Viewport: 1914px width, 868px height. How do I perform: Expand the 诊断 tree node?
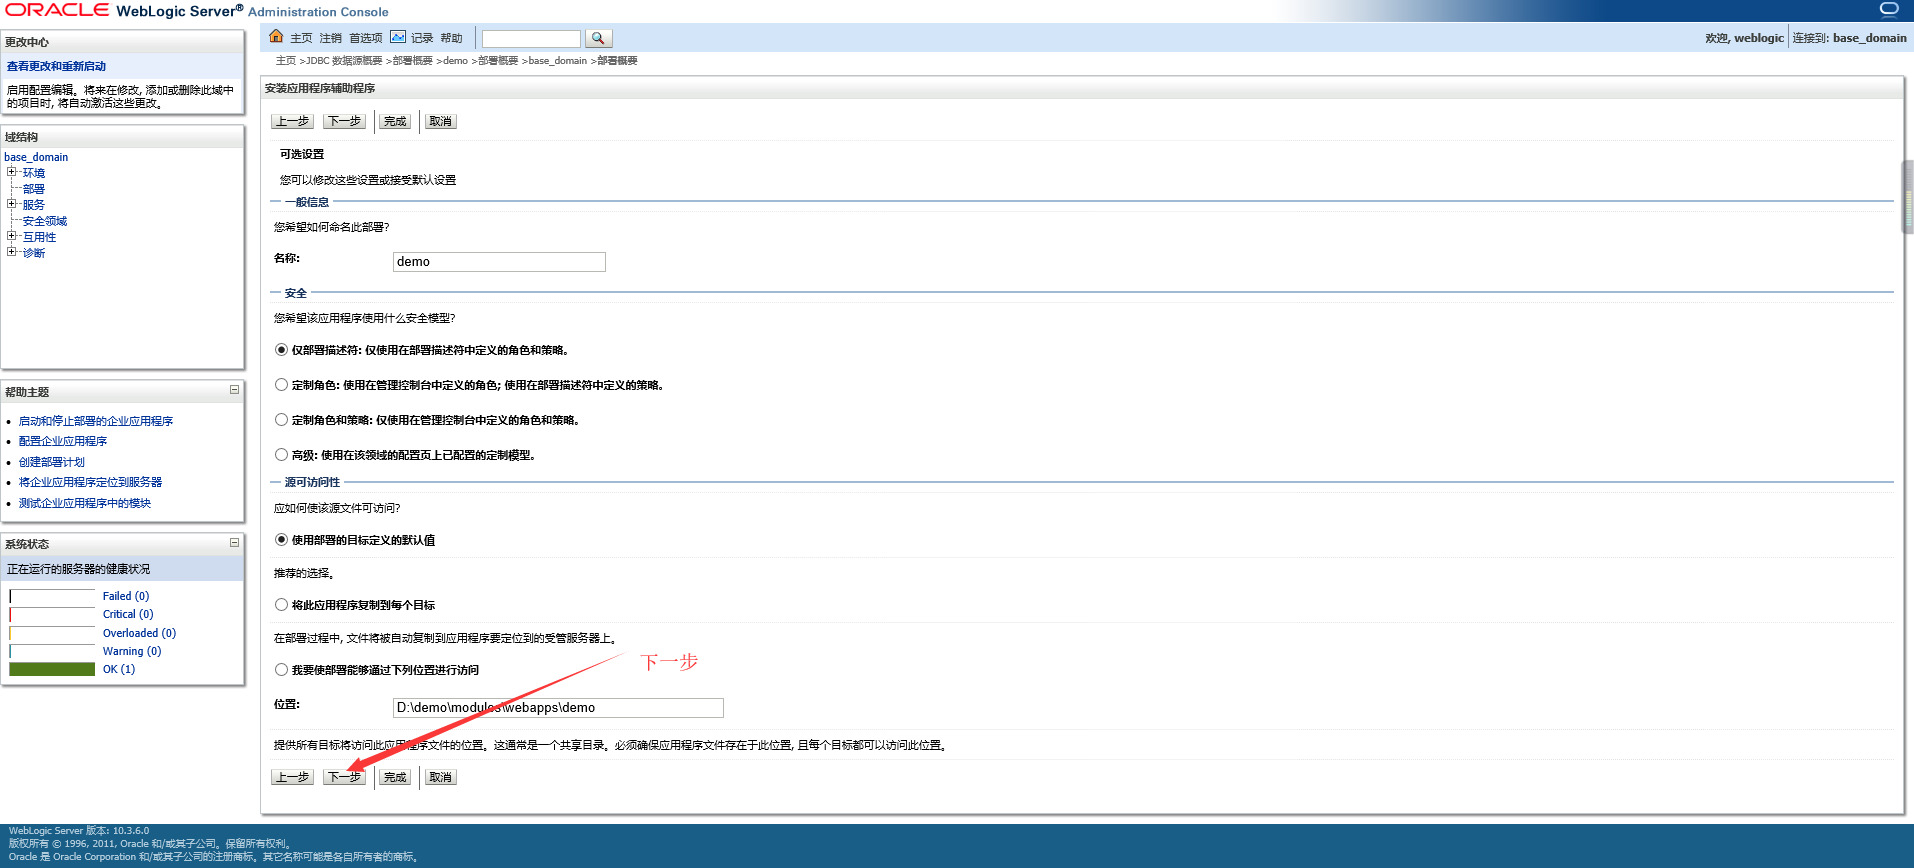click(x=11, y=252)
